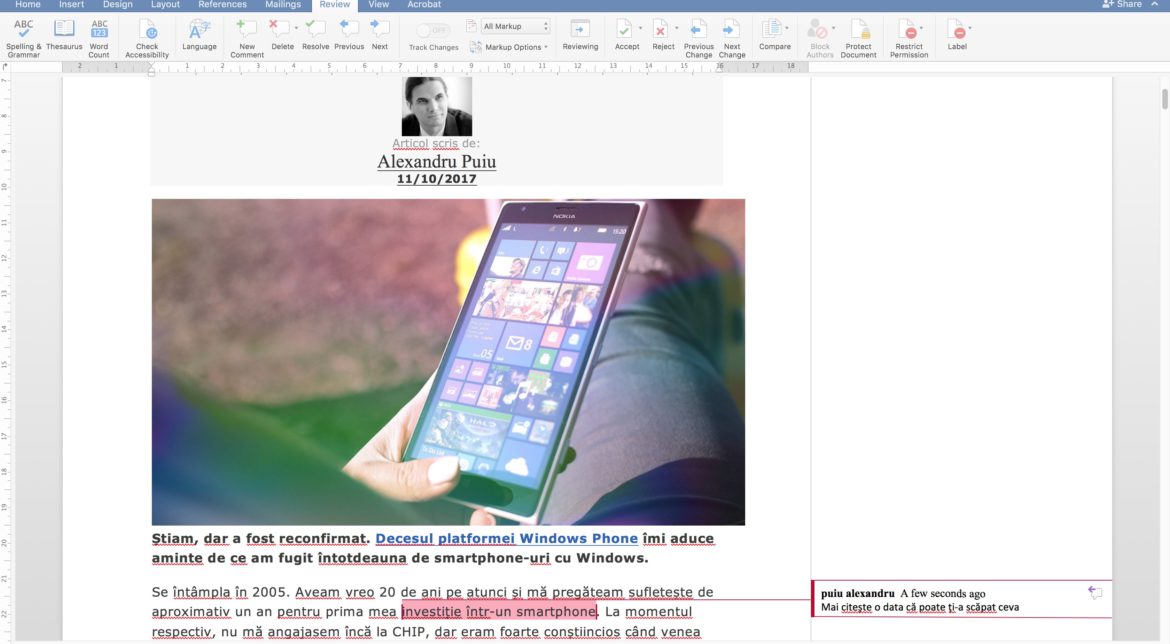Click the date '11/10/2017'
The image size is (1170, 644).
[437, 179]
